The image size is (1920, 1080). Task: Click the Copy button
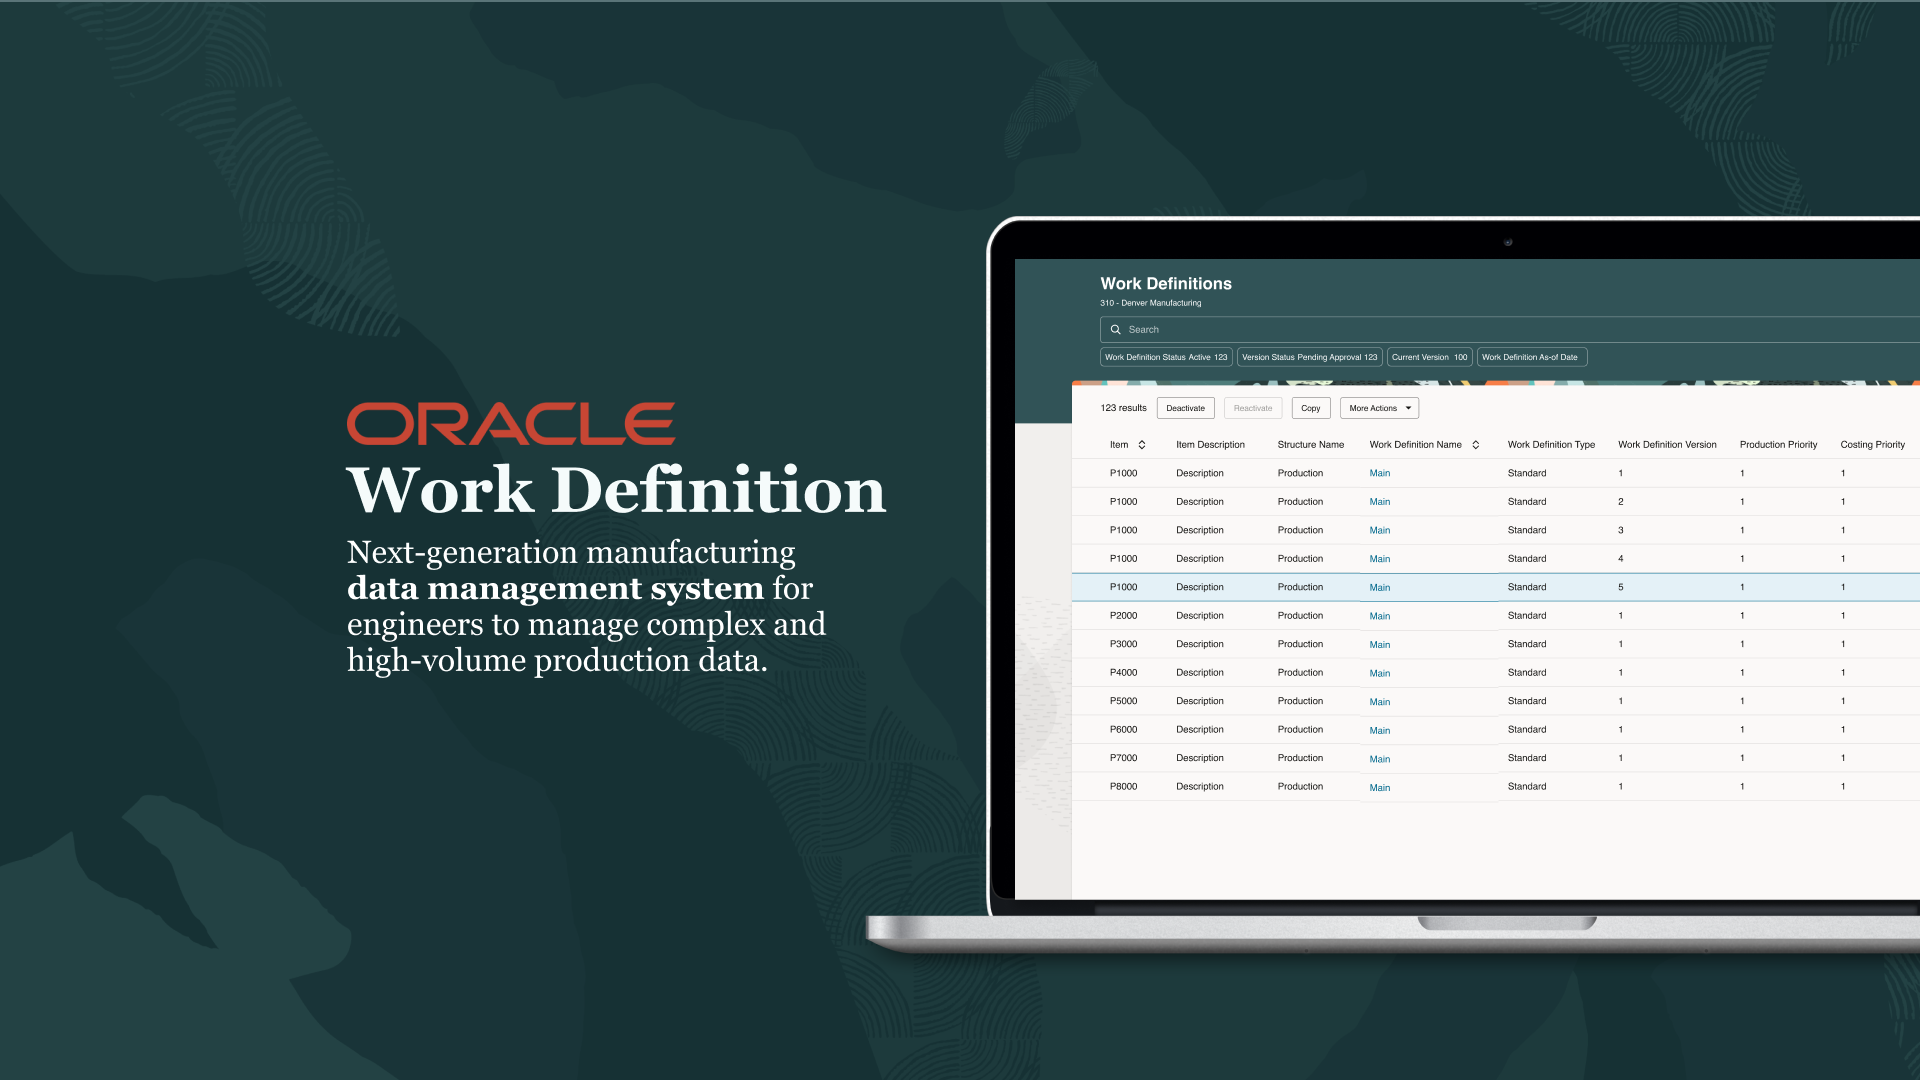tap(1311, 408)
